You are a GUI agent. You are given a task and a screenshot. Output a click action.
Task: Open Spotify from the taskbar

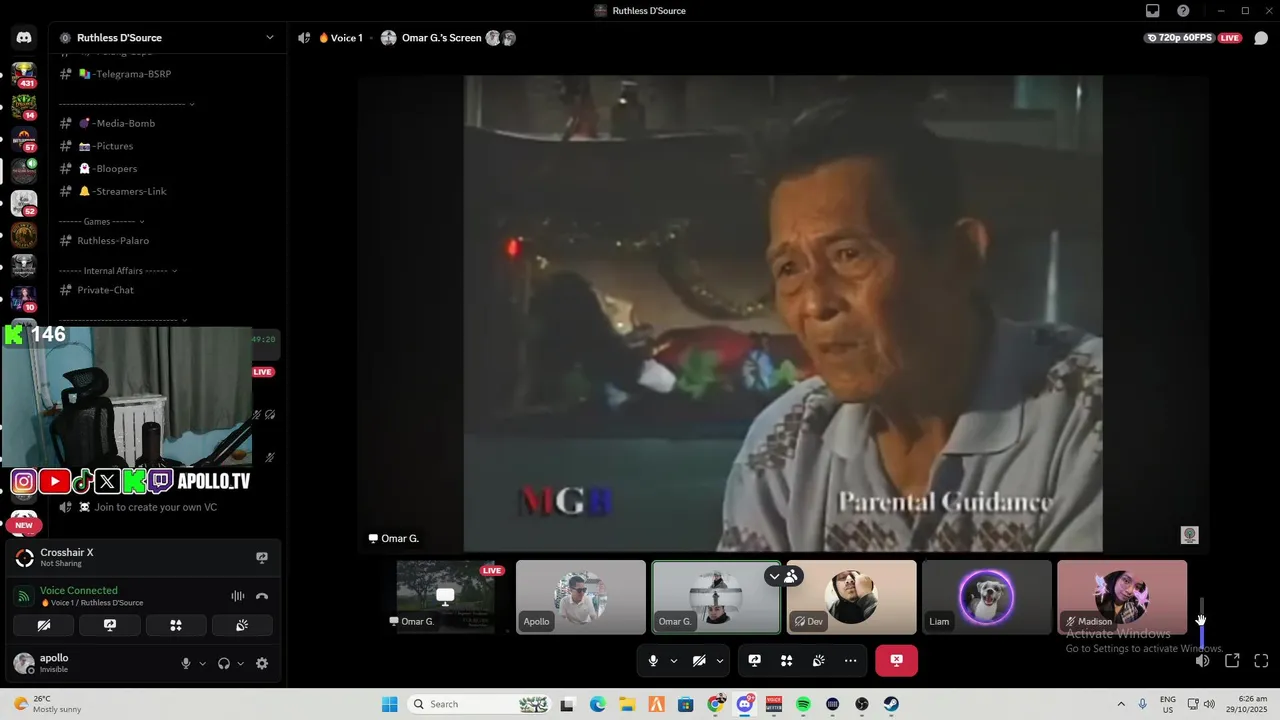[x=803, y=704]
